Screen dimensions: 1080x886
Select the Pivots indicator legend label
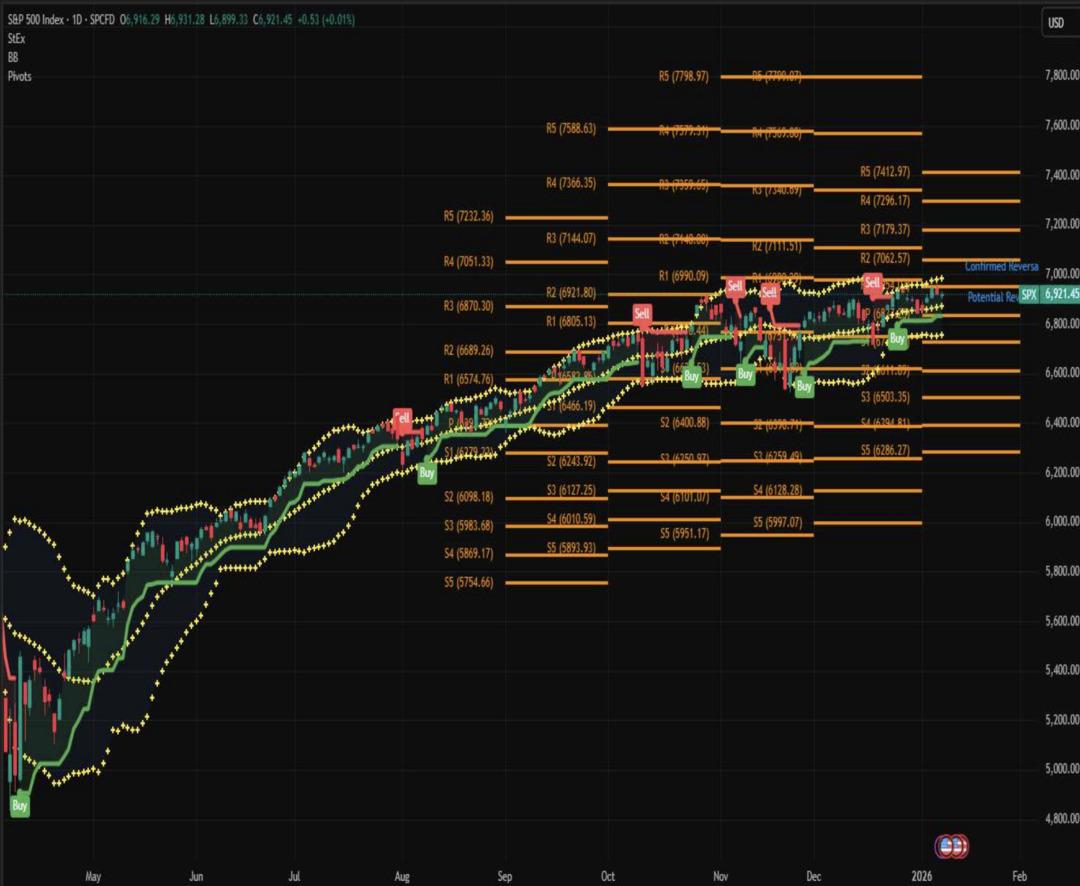click(19, 76)
